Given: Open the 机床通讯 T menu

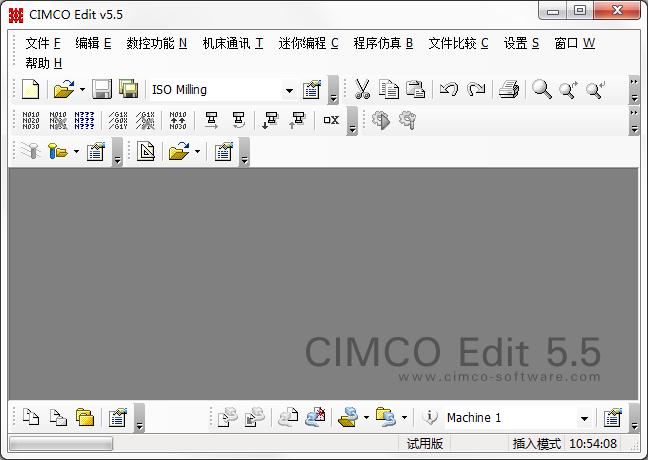Looking at the screenshot, I should 233,43.
